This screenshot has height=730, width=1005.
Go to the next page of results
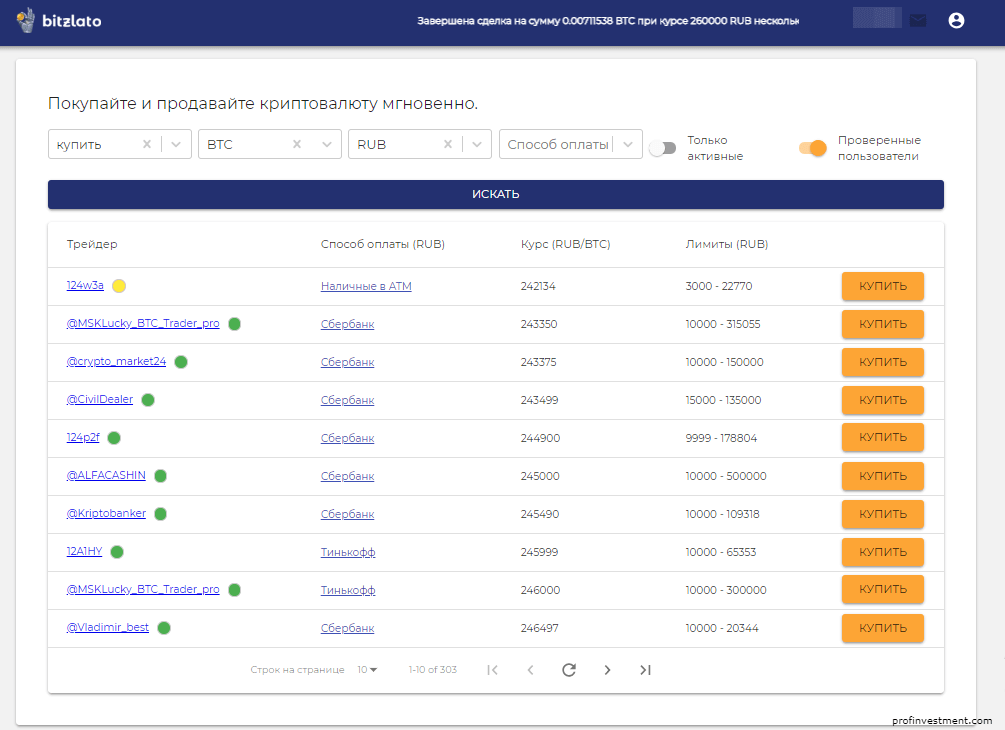607,670
